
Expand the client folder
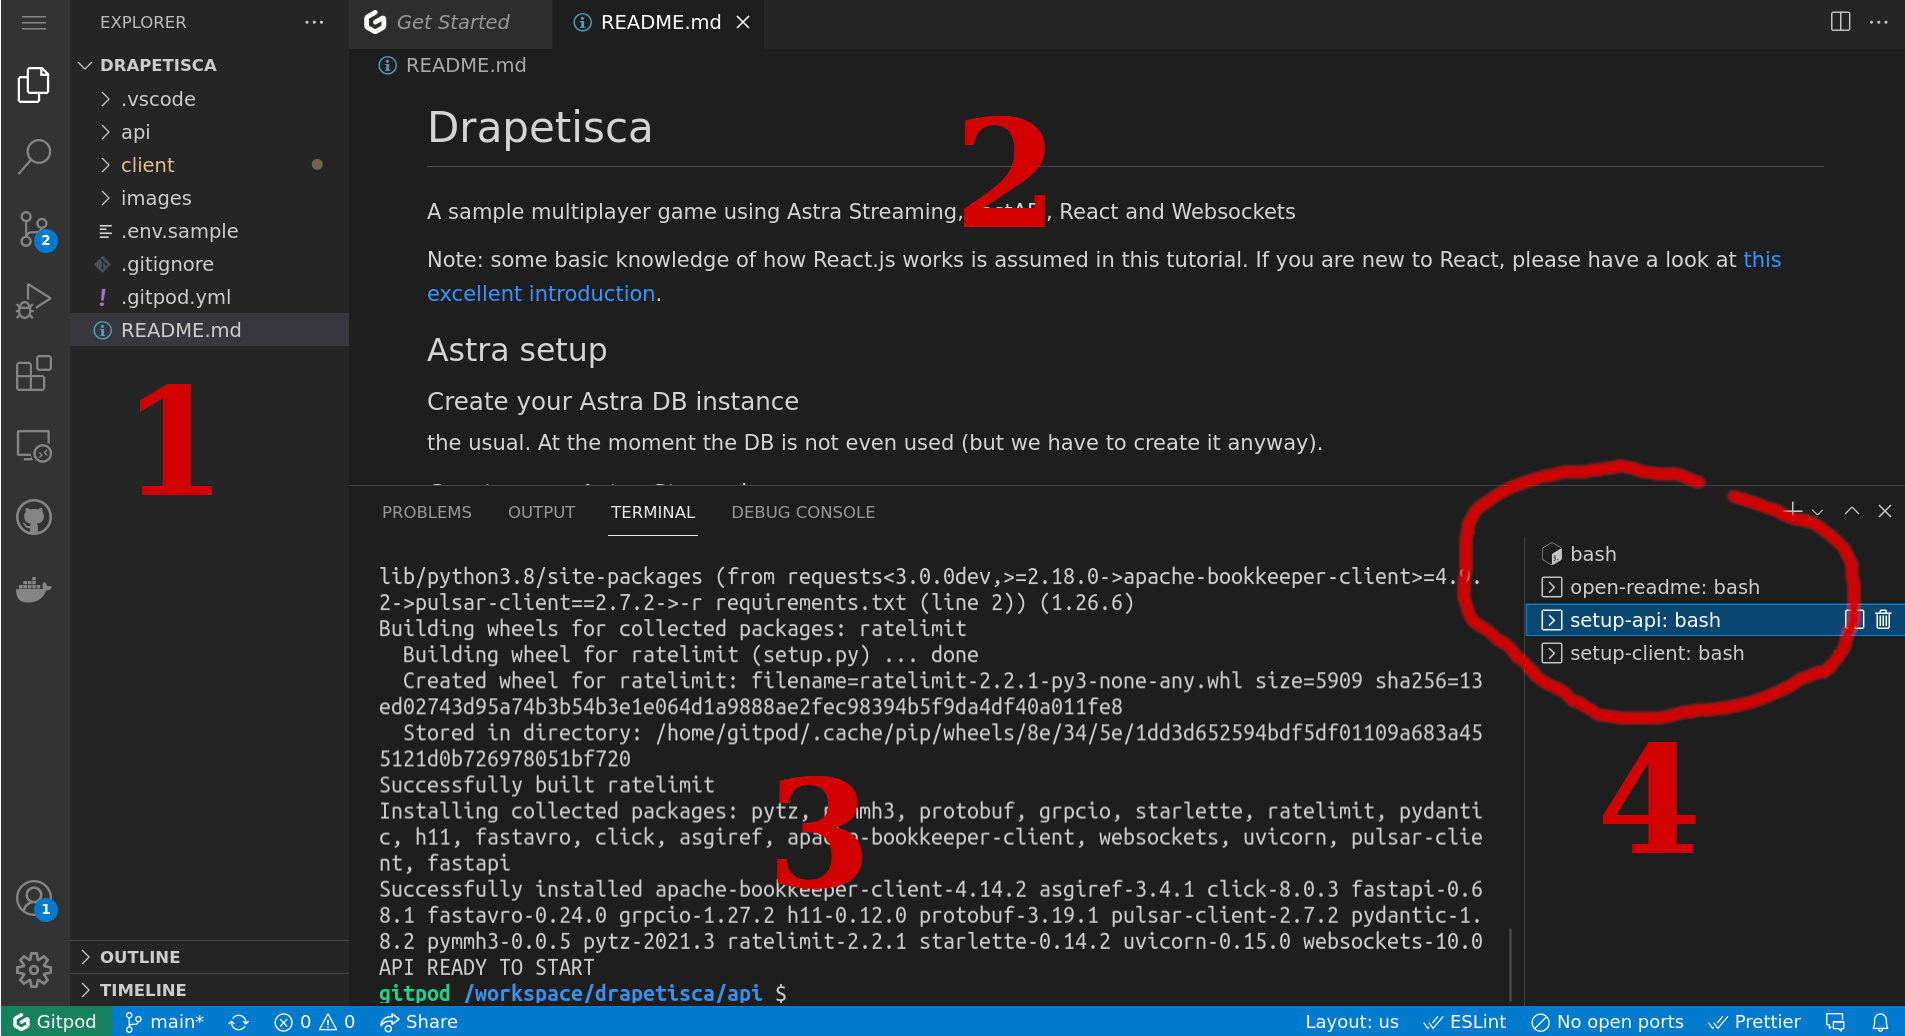pyautogui.click(x=209, y=165)
